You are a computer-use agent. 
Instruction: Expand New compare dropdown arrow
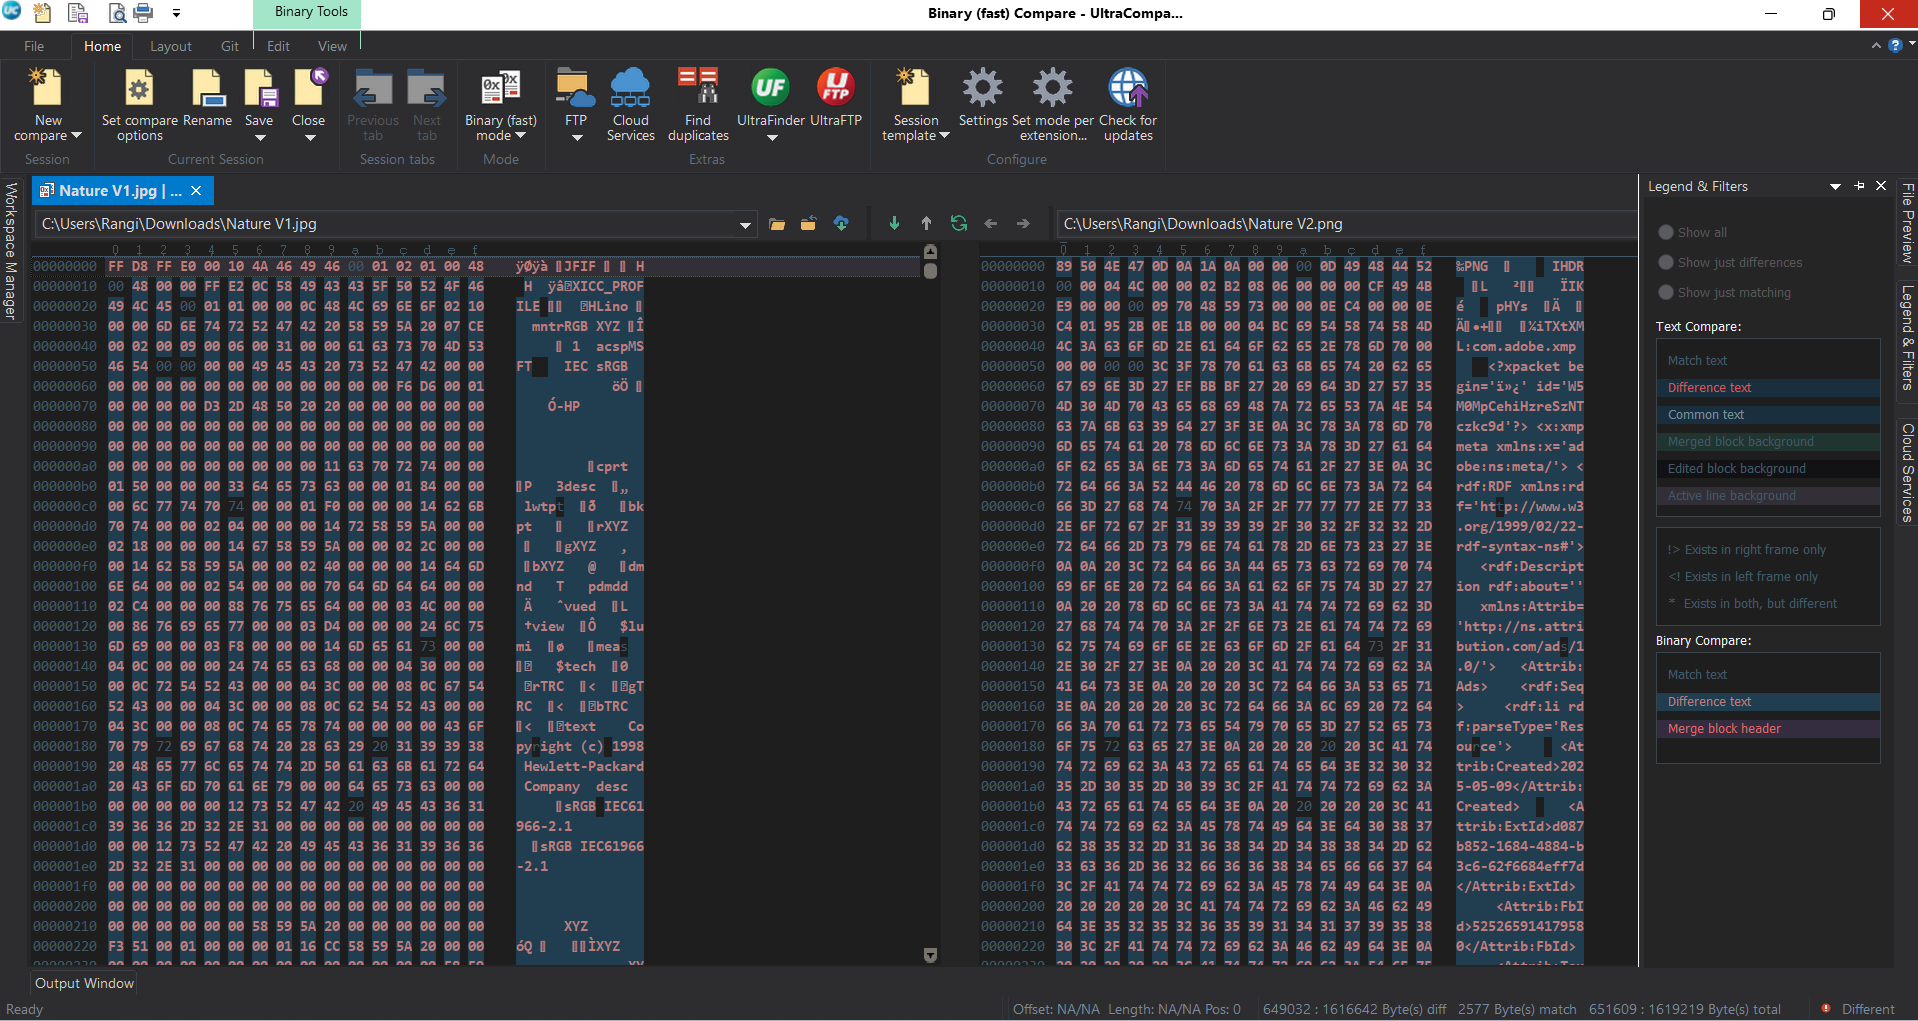75,136
